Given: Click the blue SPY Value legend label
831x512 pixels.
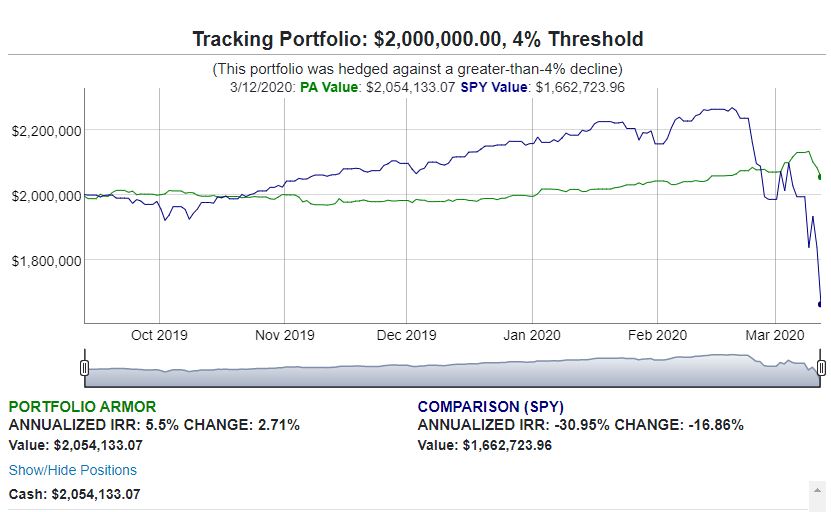Looking at the screenshot, I should (x=493, y=87).
